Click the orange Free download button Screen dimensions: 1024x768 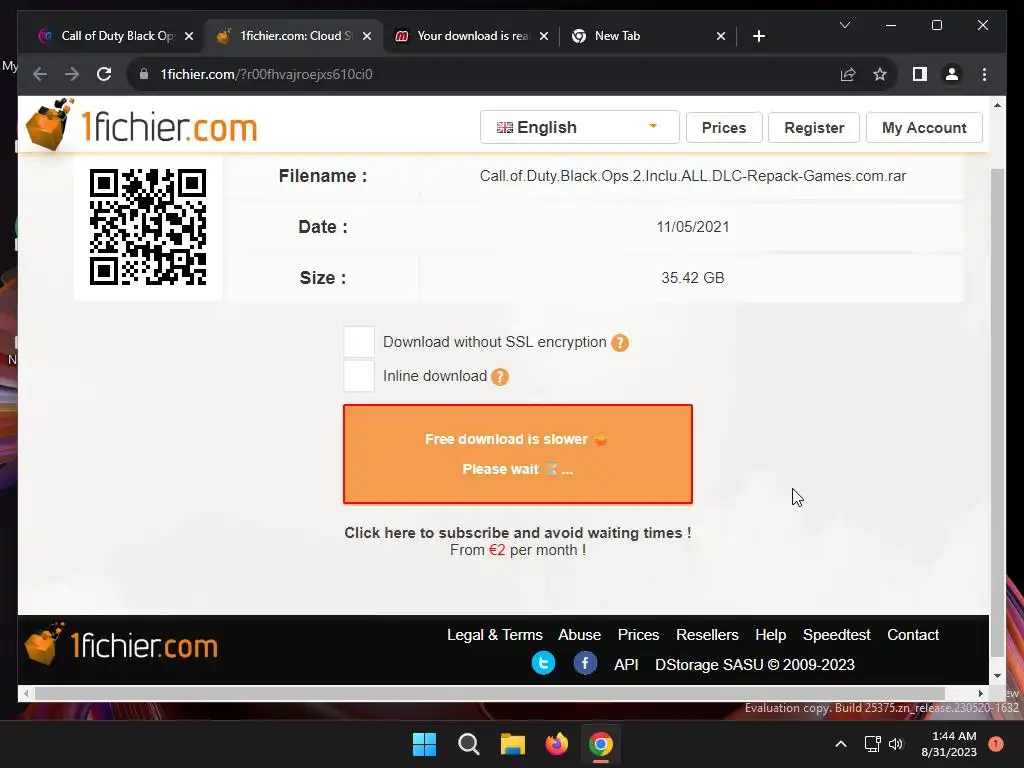[x=517, y=454]
